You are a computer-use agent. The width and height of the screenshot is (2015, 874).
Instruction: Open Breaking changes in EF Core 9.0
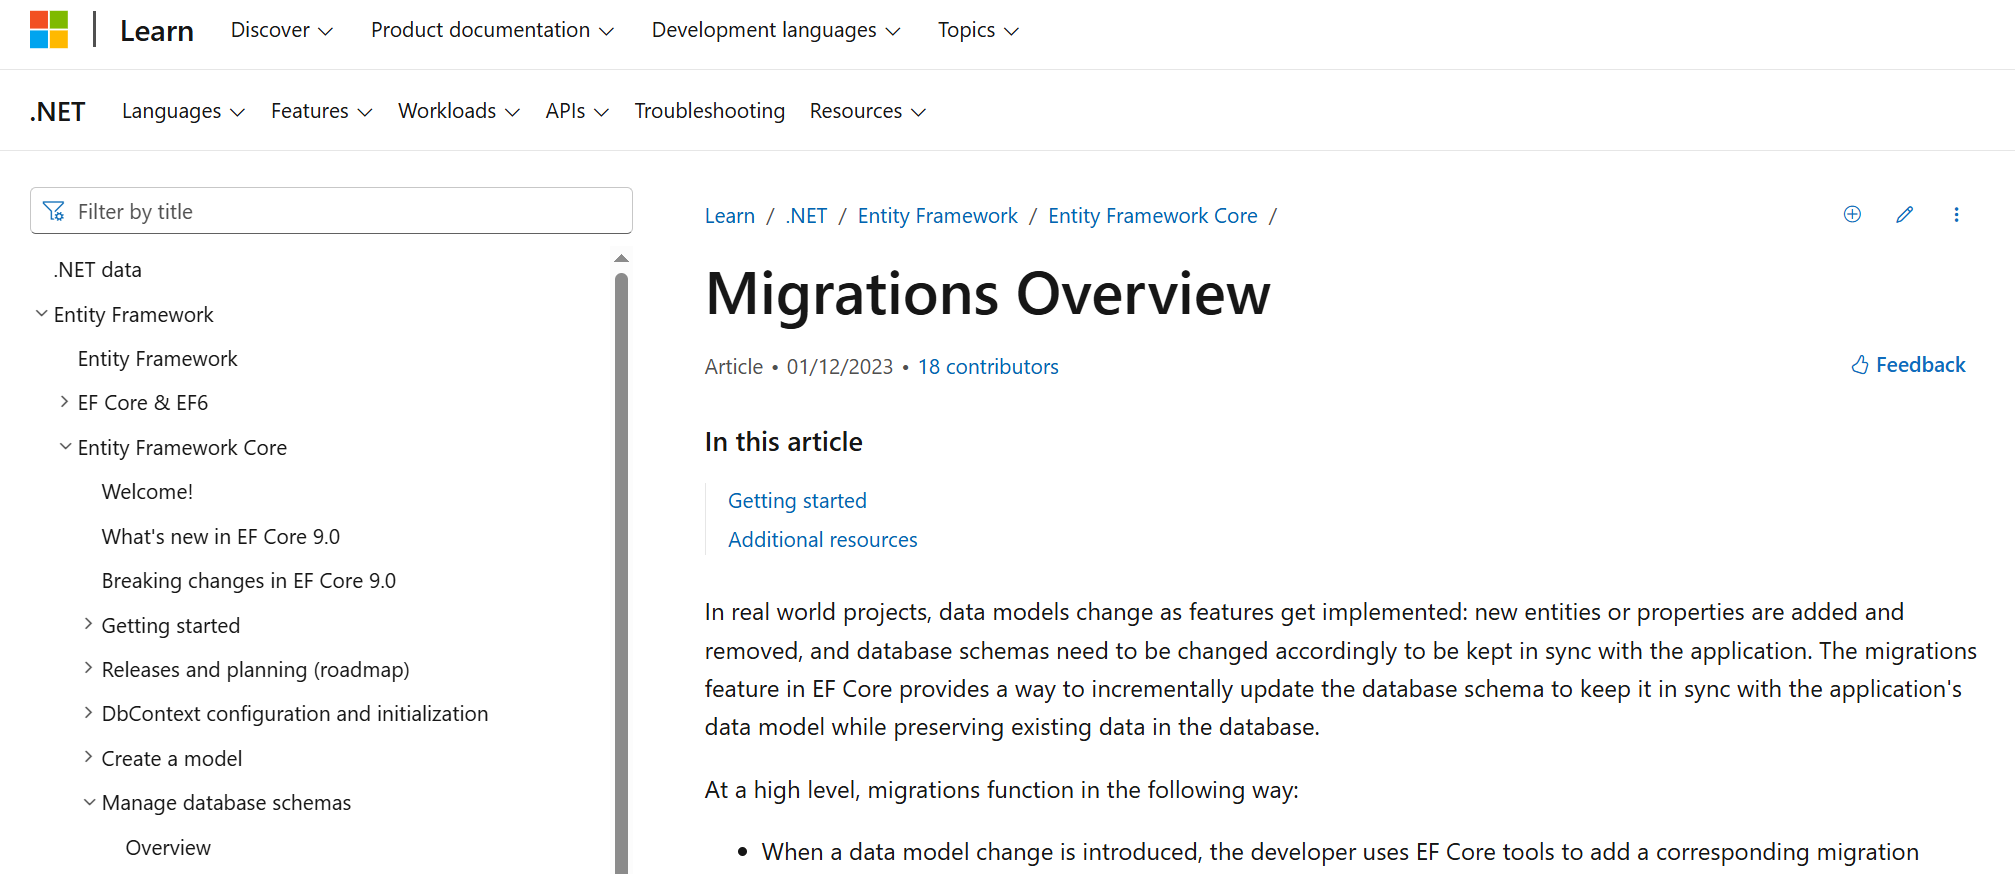(x=249, y=581)
